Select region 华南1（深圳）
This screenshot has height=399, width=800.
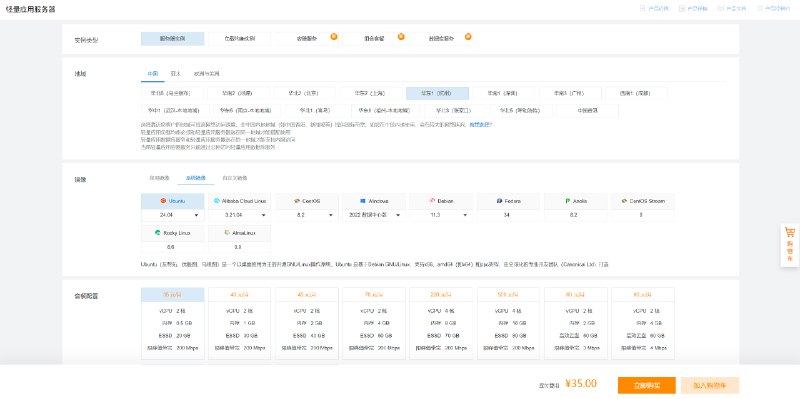click(x=503, y=93)
